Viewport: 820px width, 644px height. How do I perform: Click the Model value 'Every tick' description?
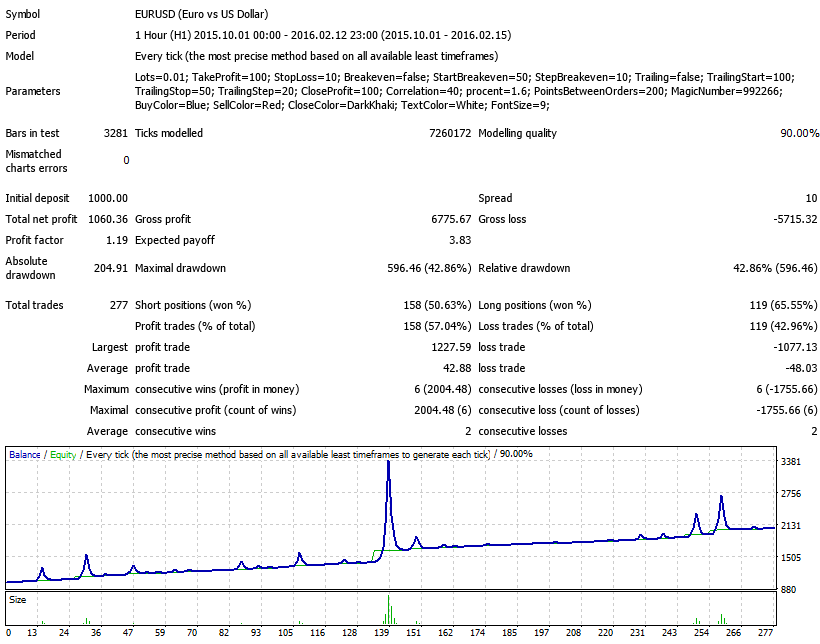(x=316, y=56)
